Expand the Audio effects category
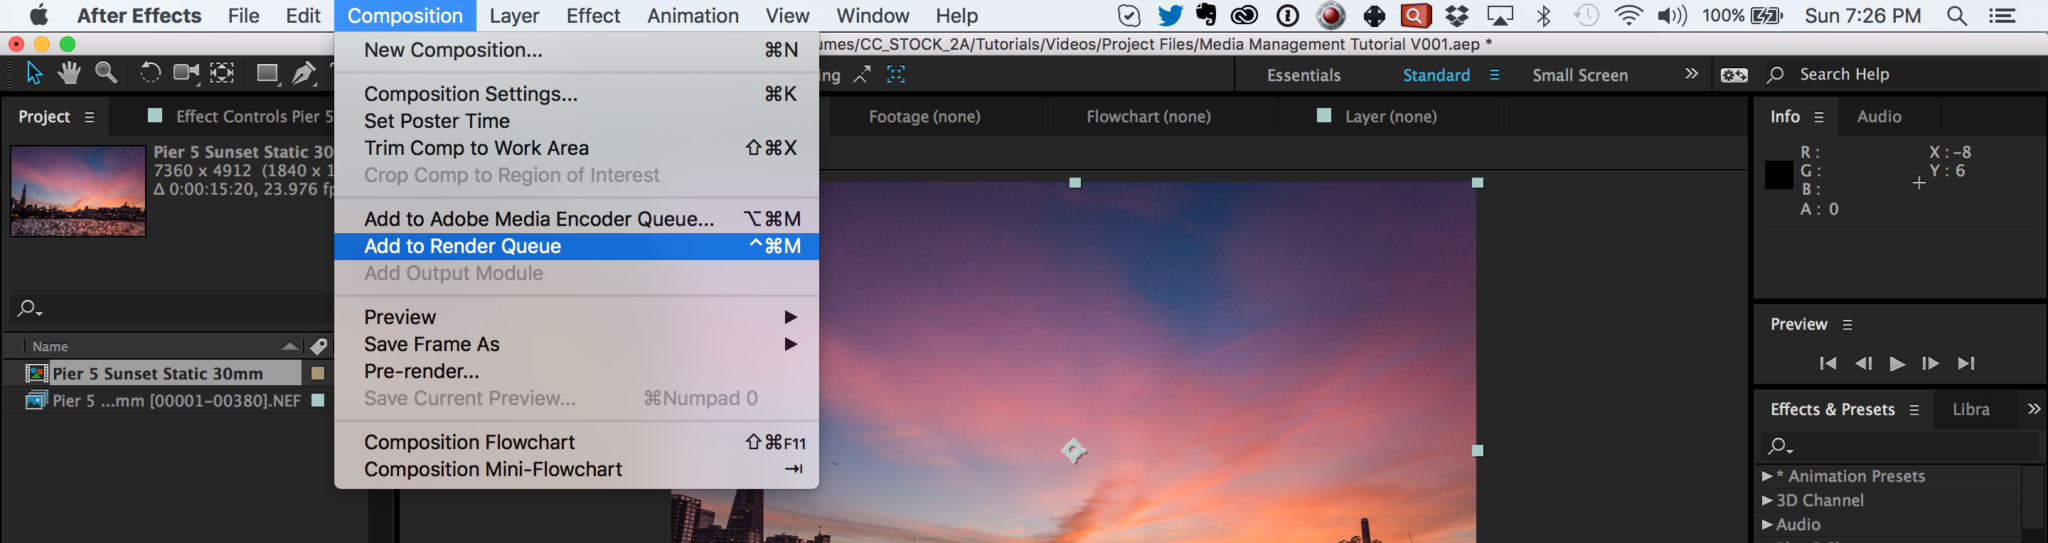This screenshot has width=2048, height=543. (x=1767, y=524)
